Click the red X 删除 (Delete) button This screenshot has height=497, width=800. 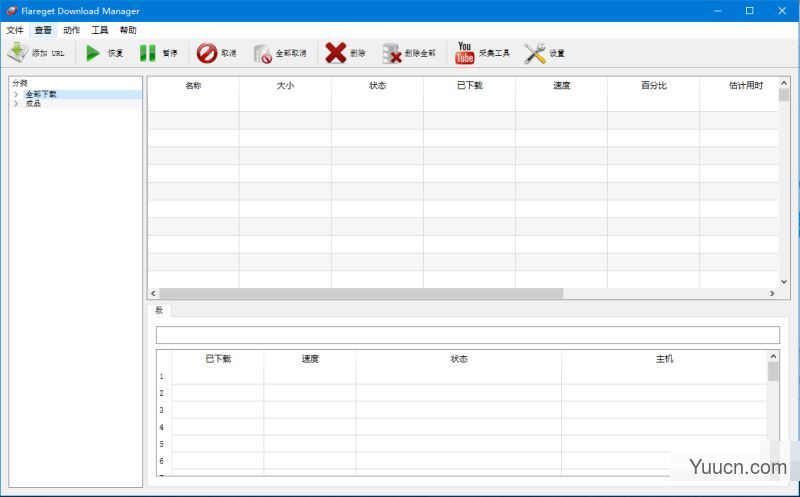pyautogui.click(x=345, y=53)
